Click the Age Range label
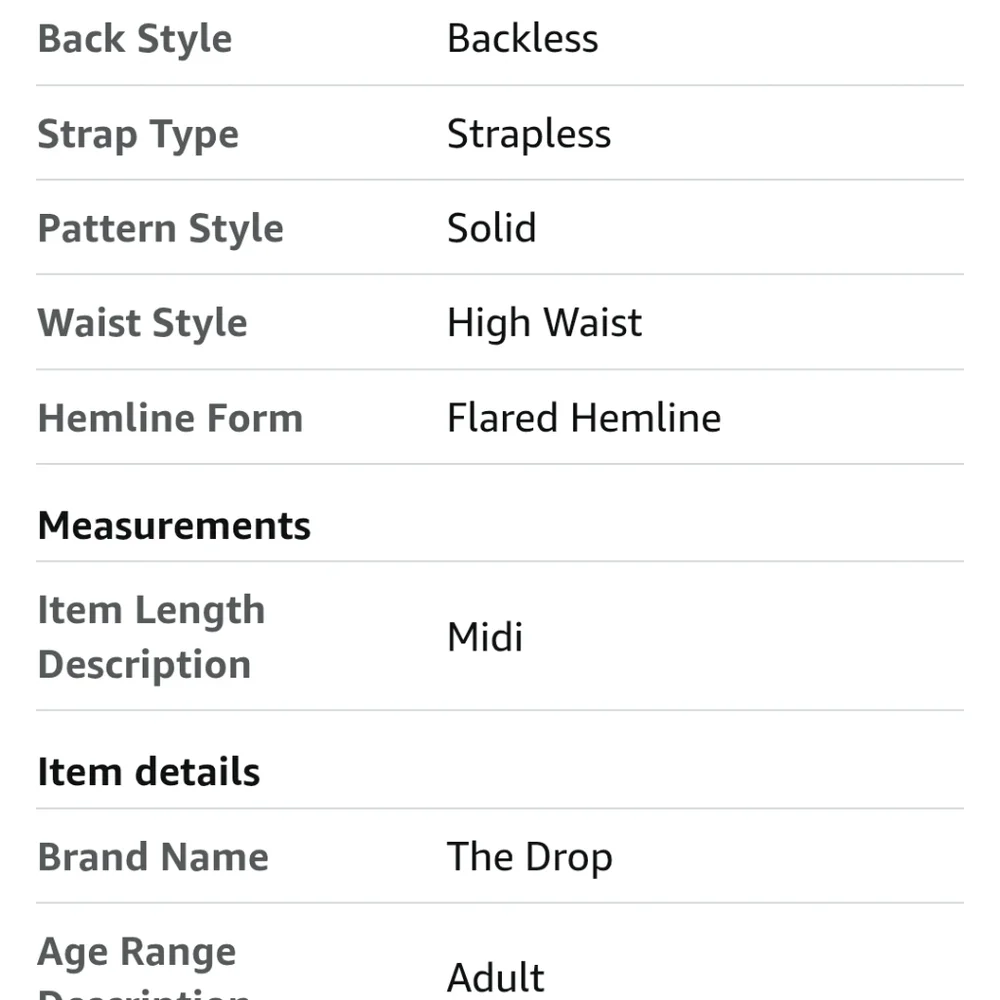The image size is (1000, 1000). 137,953
